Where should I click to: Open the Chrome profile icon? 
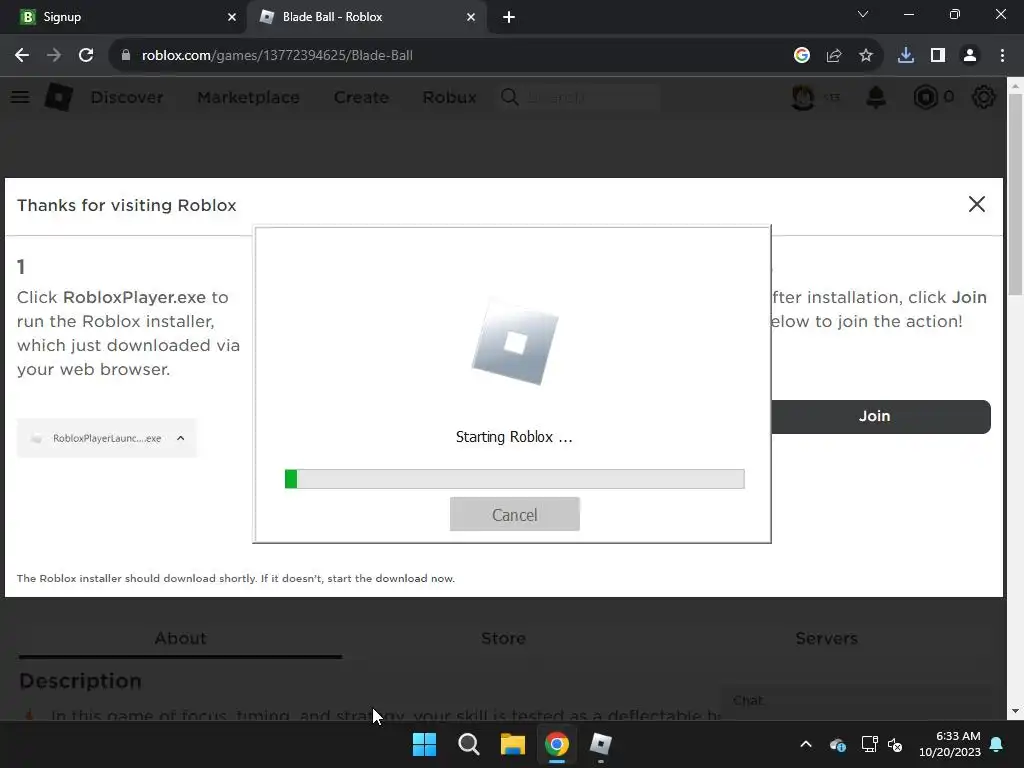pyautogui.click(x=970, y=56)
